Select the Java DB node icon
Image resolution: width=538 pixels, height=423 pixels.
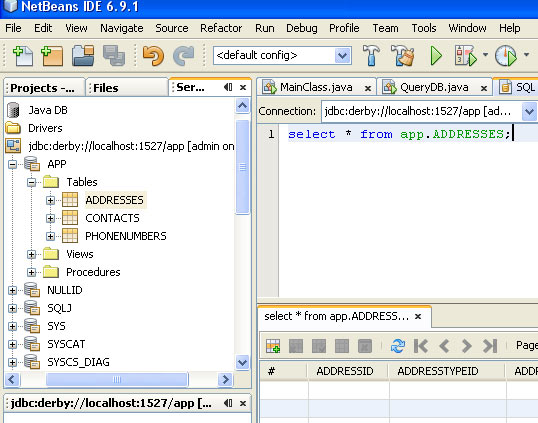click(13, 110)
